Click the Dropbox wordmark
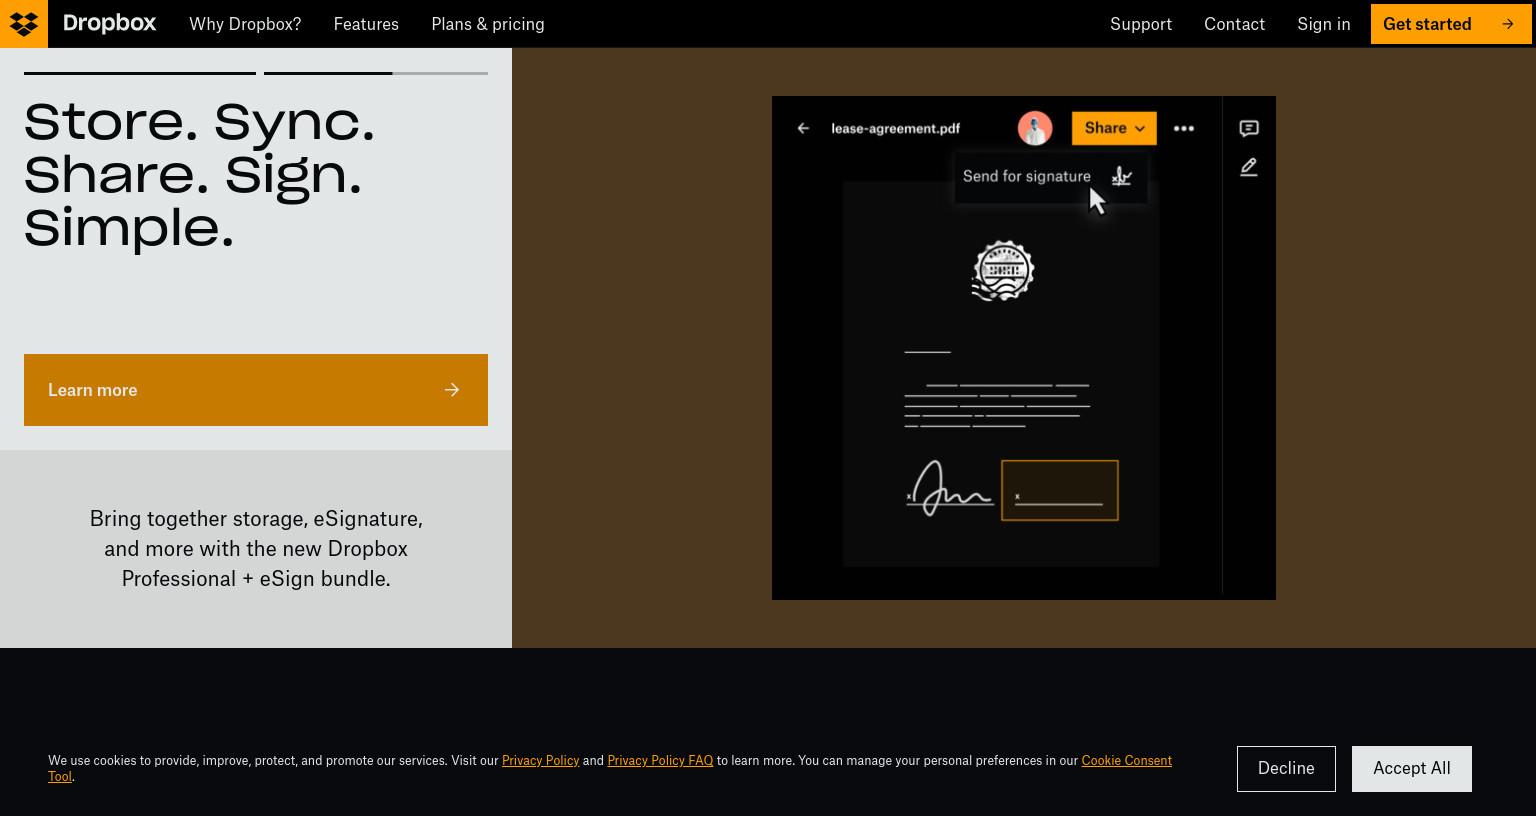Viewport: 1536px width, 816px height. click(x=109, y=23)
